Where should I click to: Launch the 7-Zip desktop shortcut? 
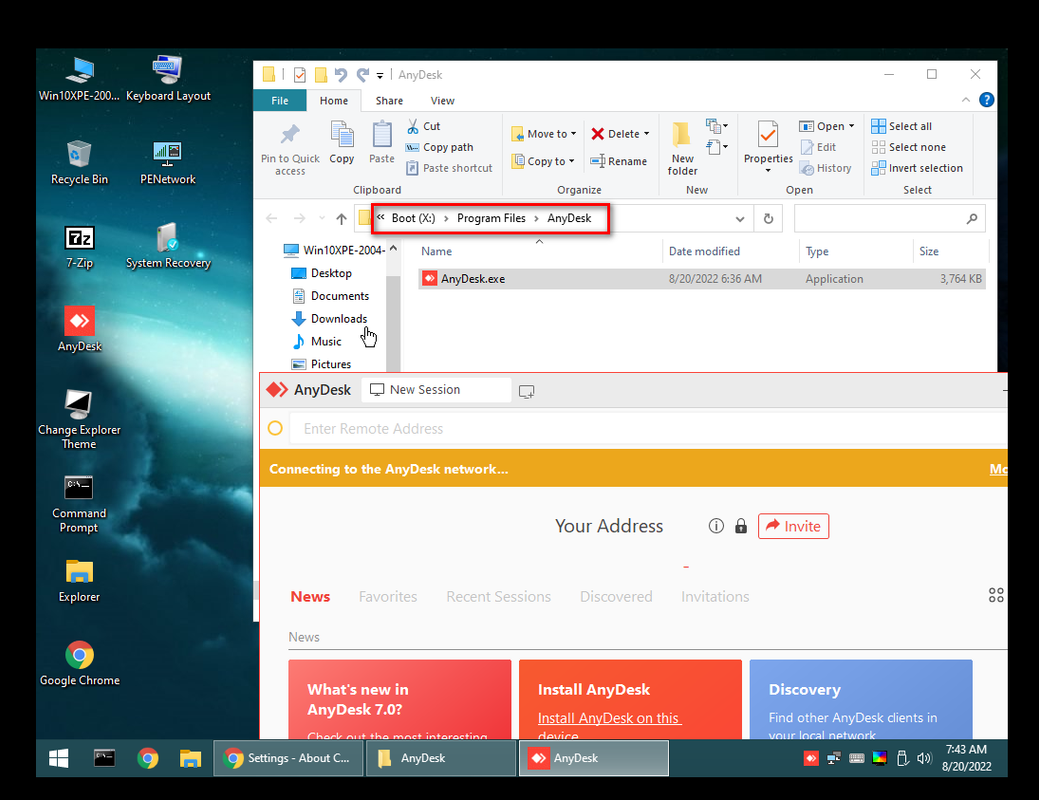pos(79,247)
